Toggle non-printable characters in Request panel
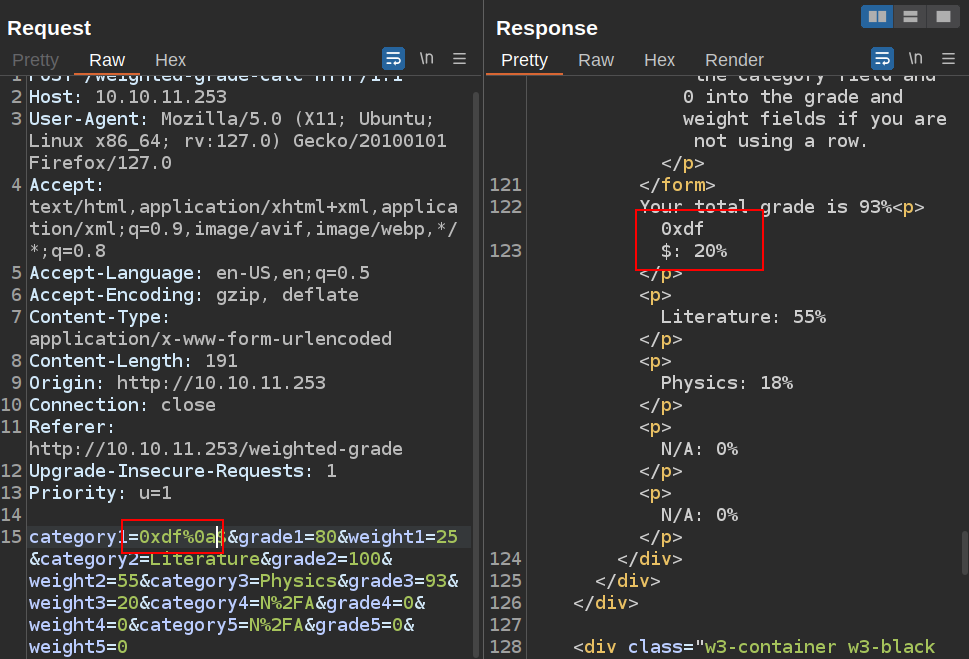Image resolution: width=969 pixels, height=659 pixels. [426, 58]
